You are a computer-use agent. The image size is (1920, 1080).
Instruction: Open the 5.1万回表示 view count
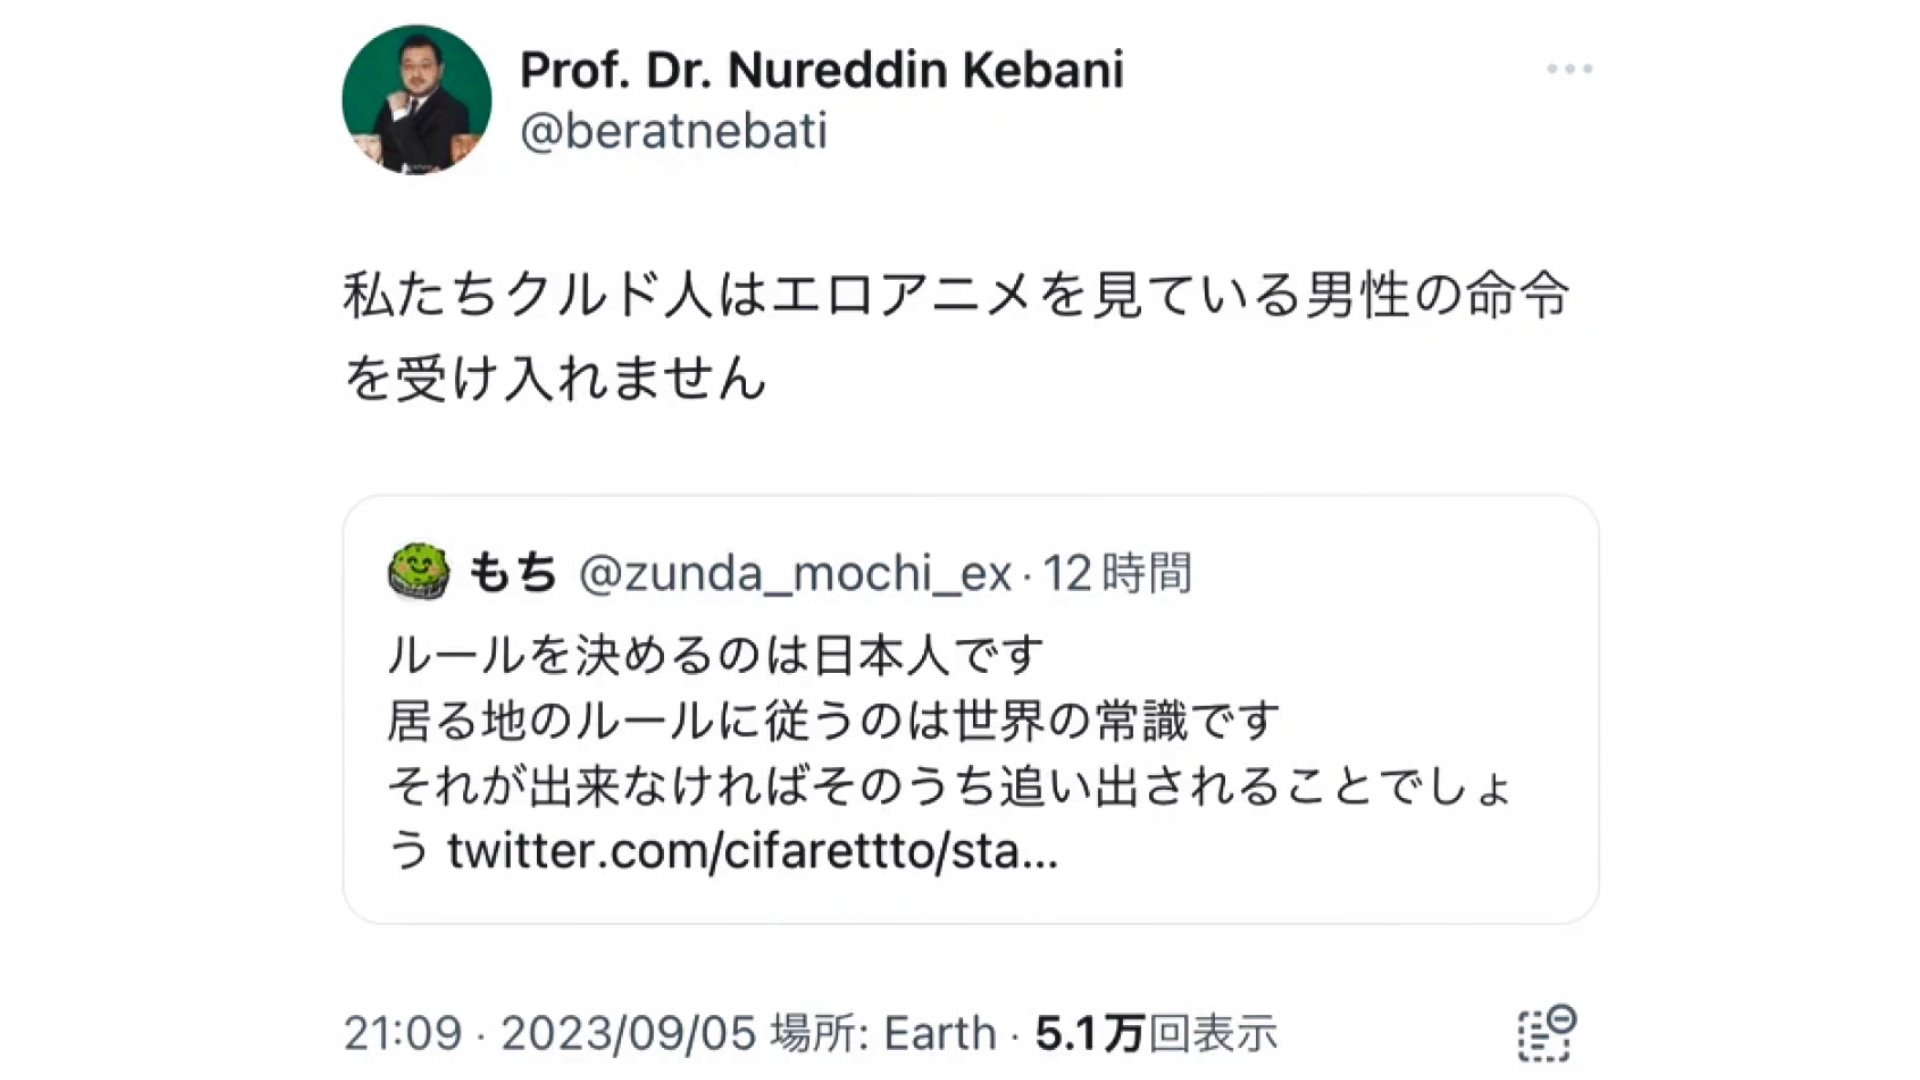tap(1156, 1033)
